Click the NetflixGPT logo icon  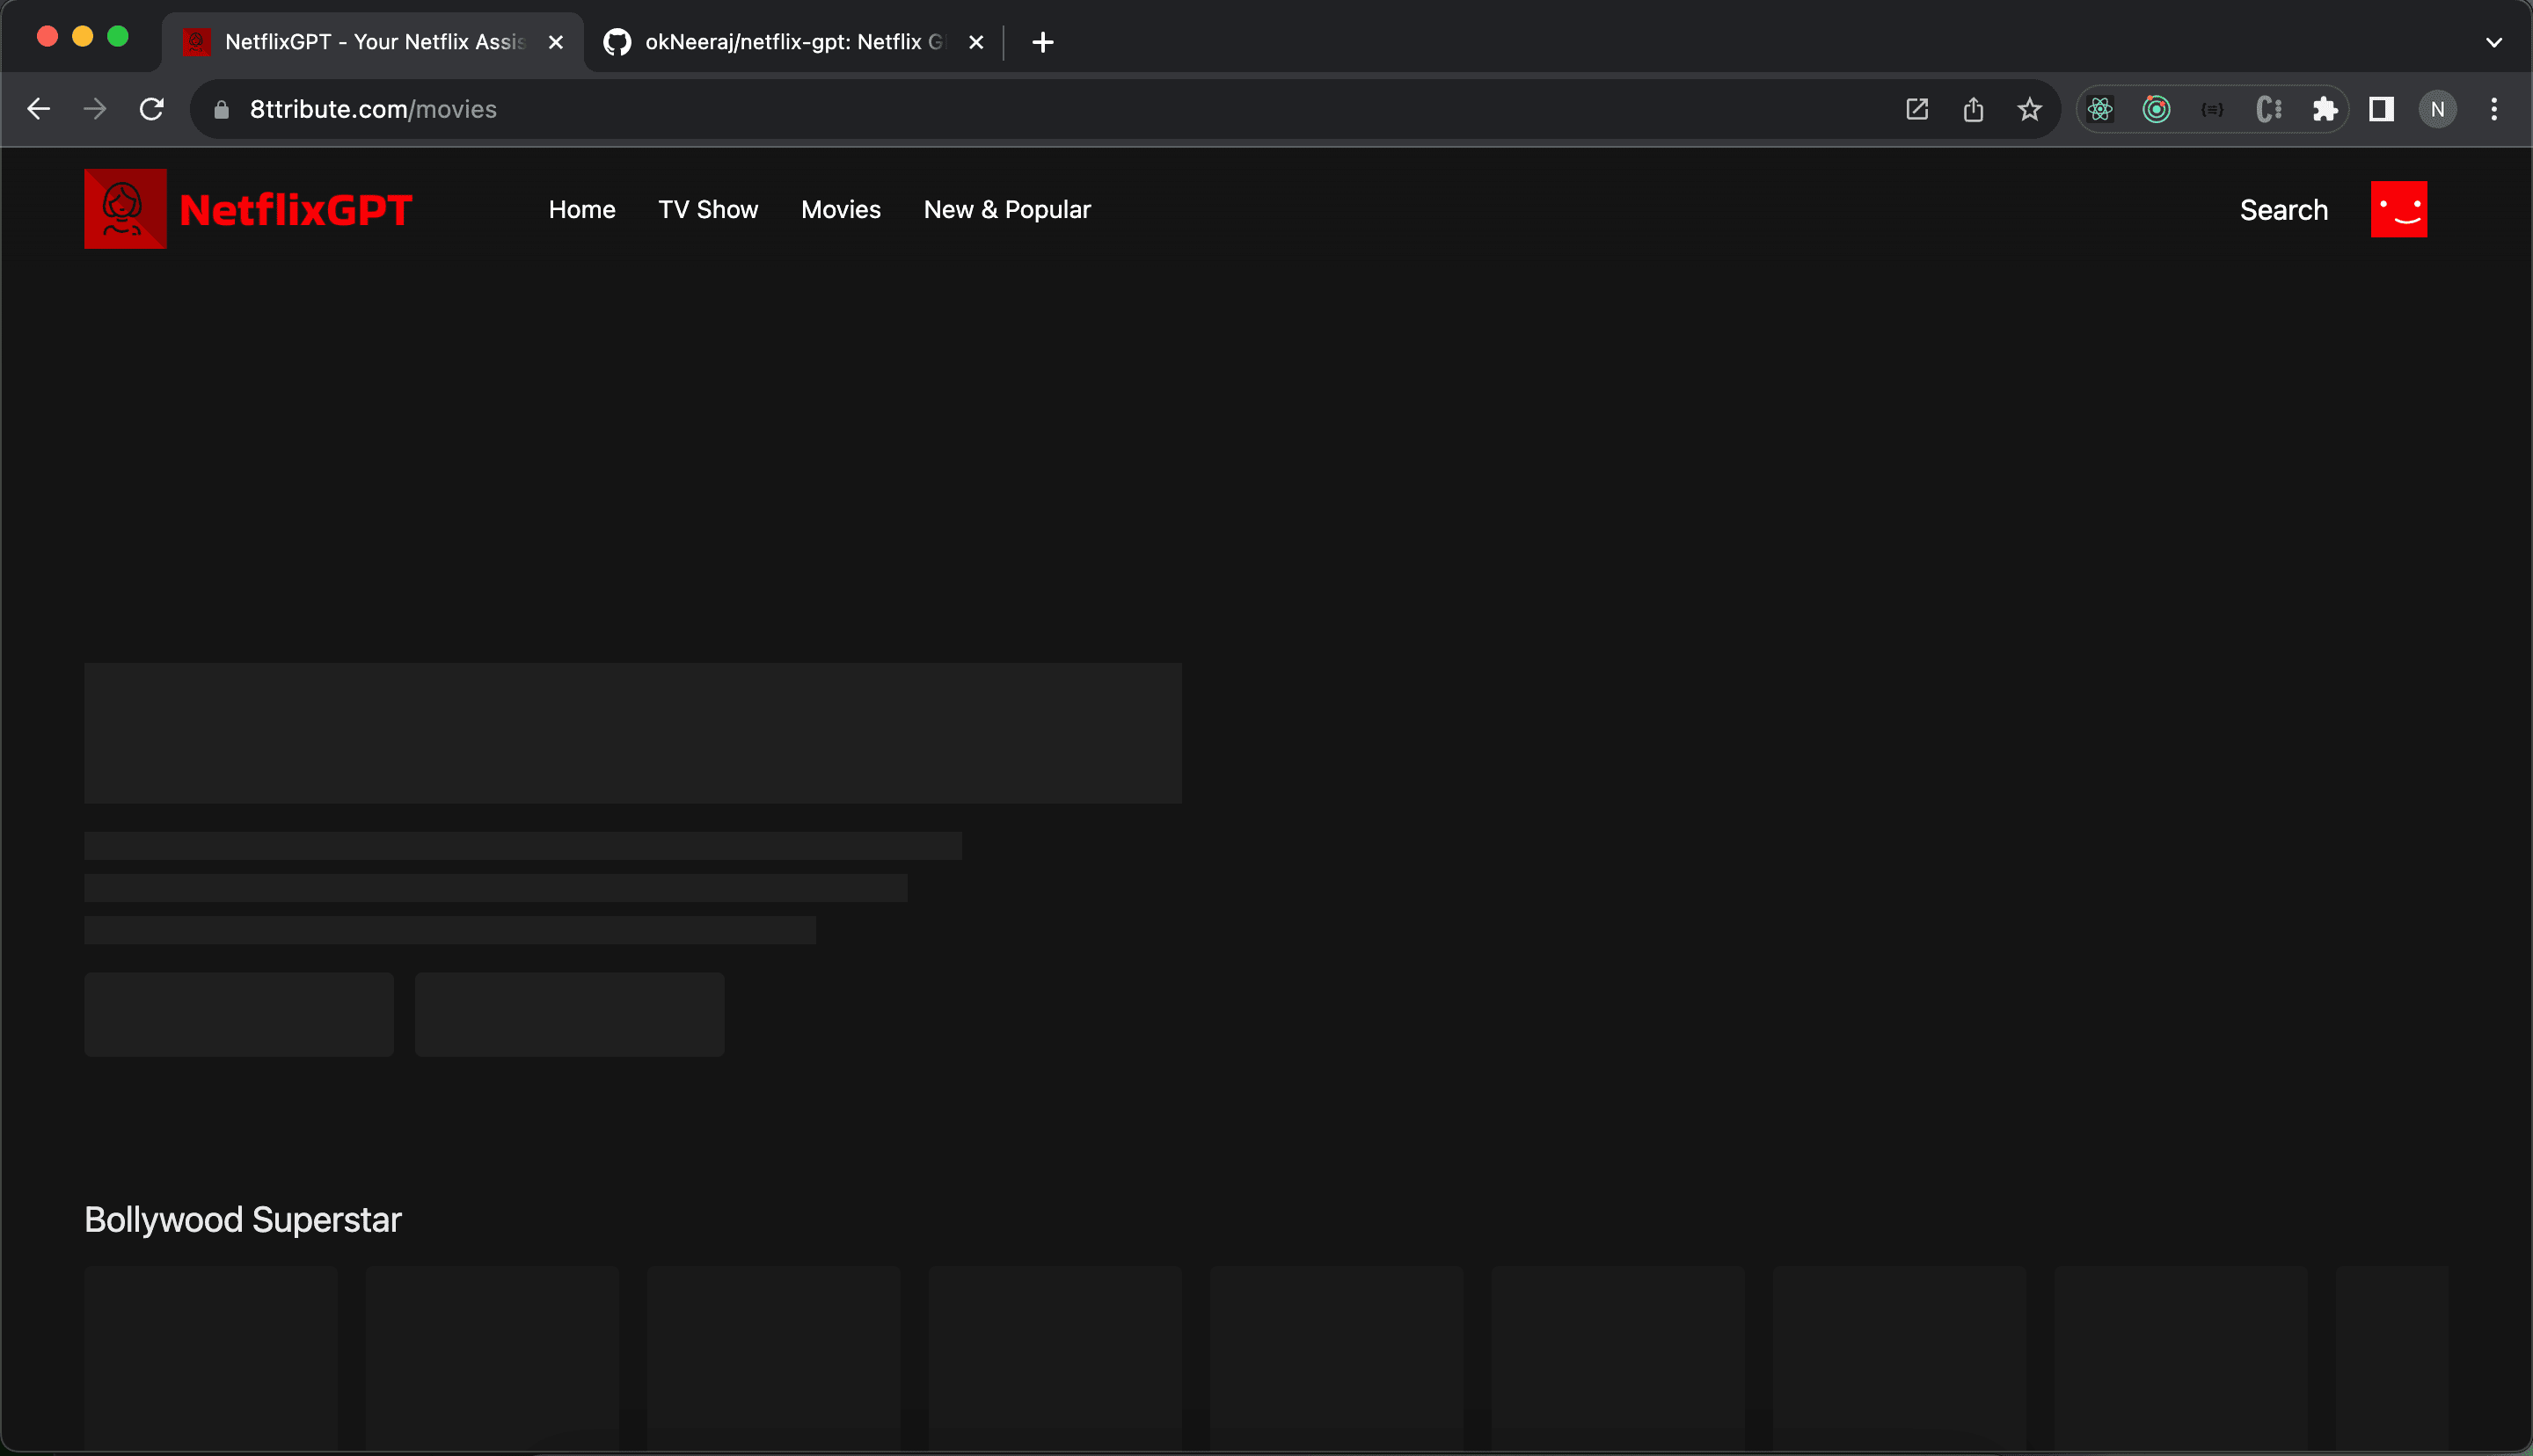125,209
